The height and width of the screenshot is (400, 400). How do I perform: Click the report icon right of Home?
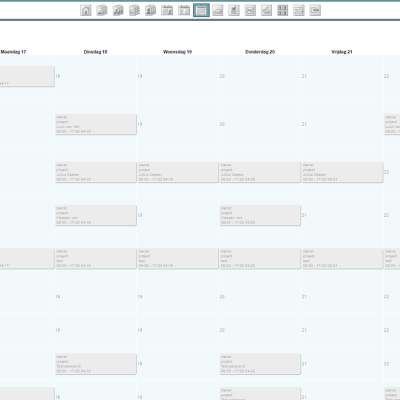click(102, 10)
